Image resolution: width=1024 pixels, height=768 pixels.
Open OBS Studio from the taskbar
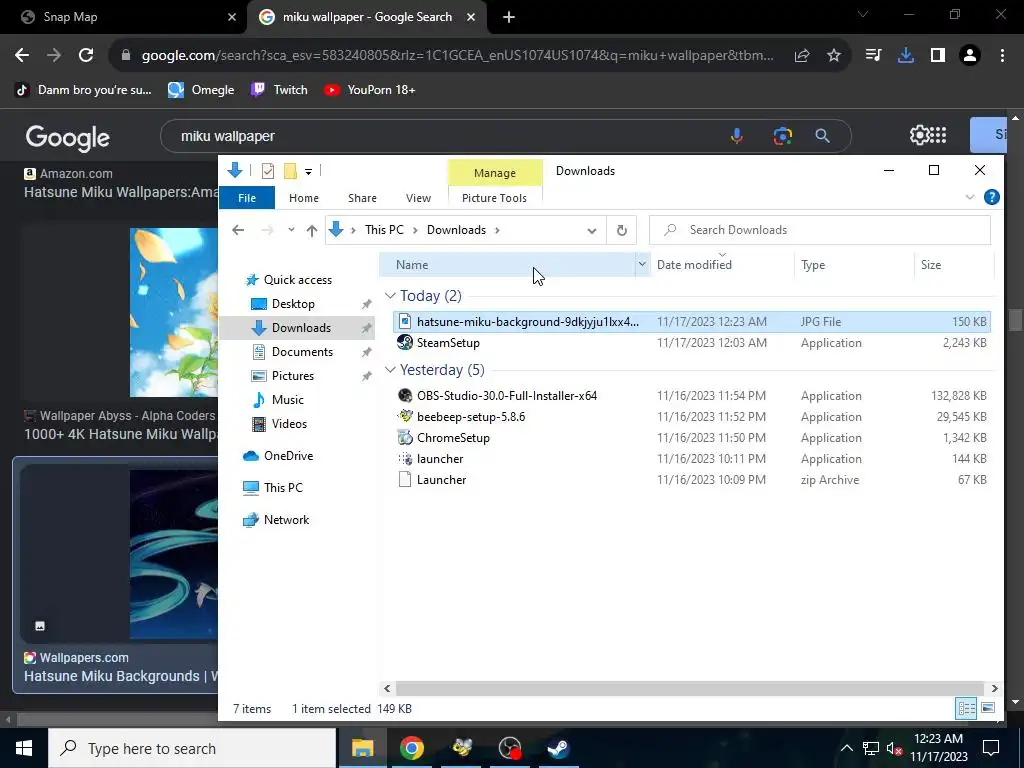509,748
